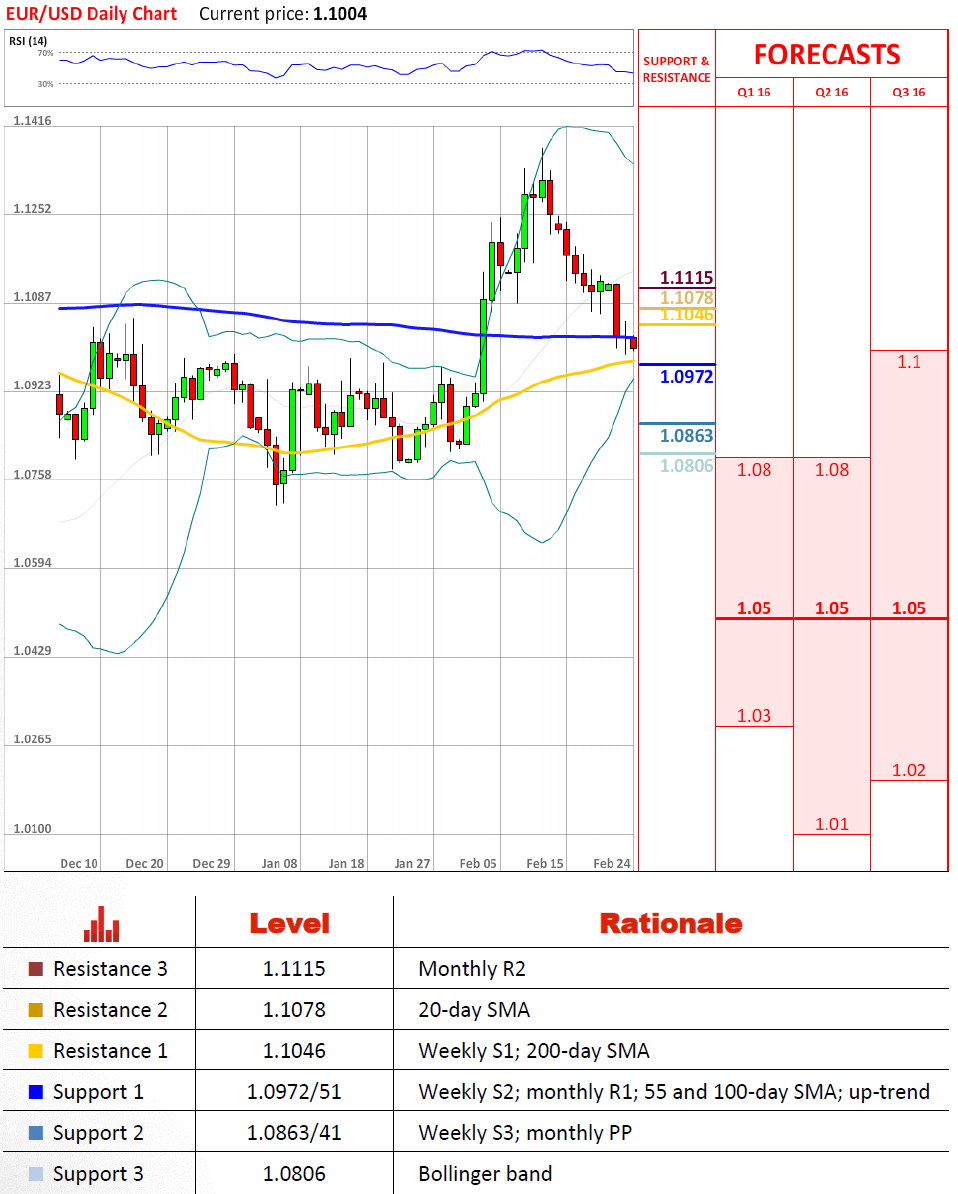Click the 1.0863 support level marker
The width and height of the screenshot is (958, 1194).
click(686, 436)
